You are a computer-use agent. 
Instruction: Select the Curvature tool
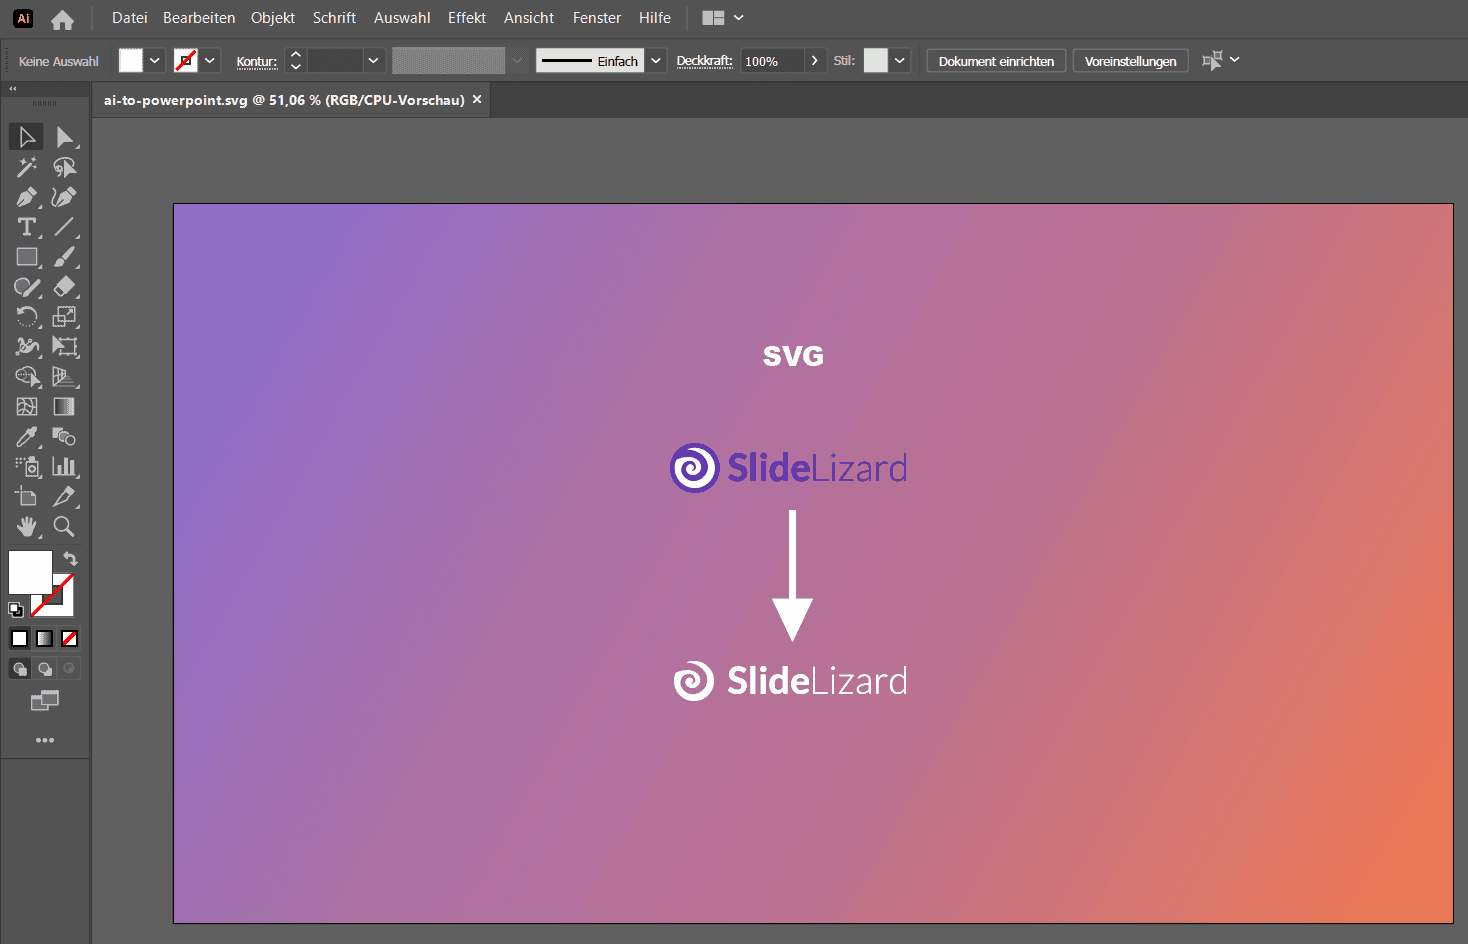[x=65, y=197]
